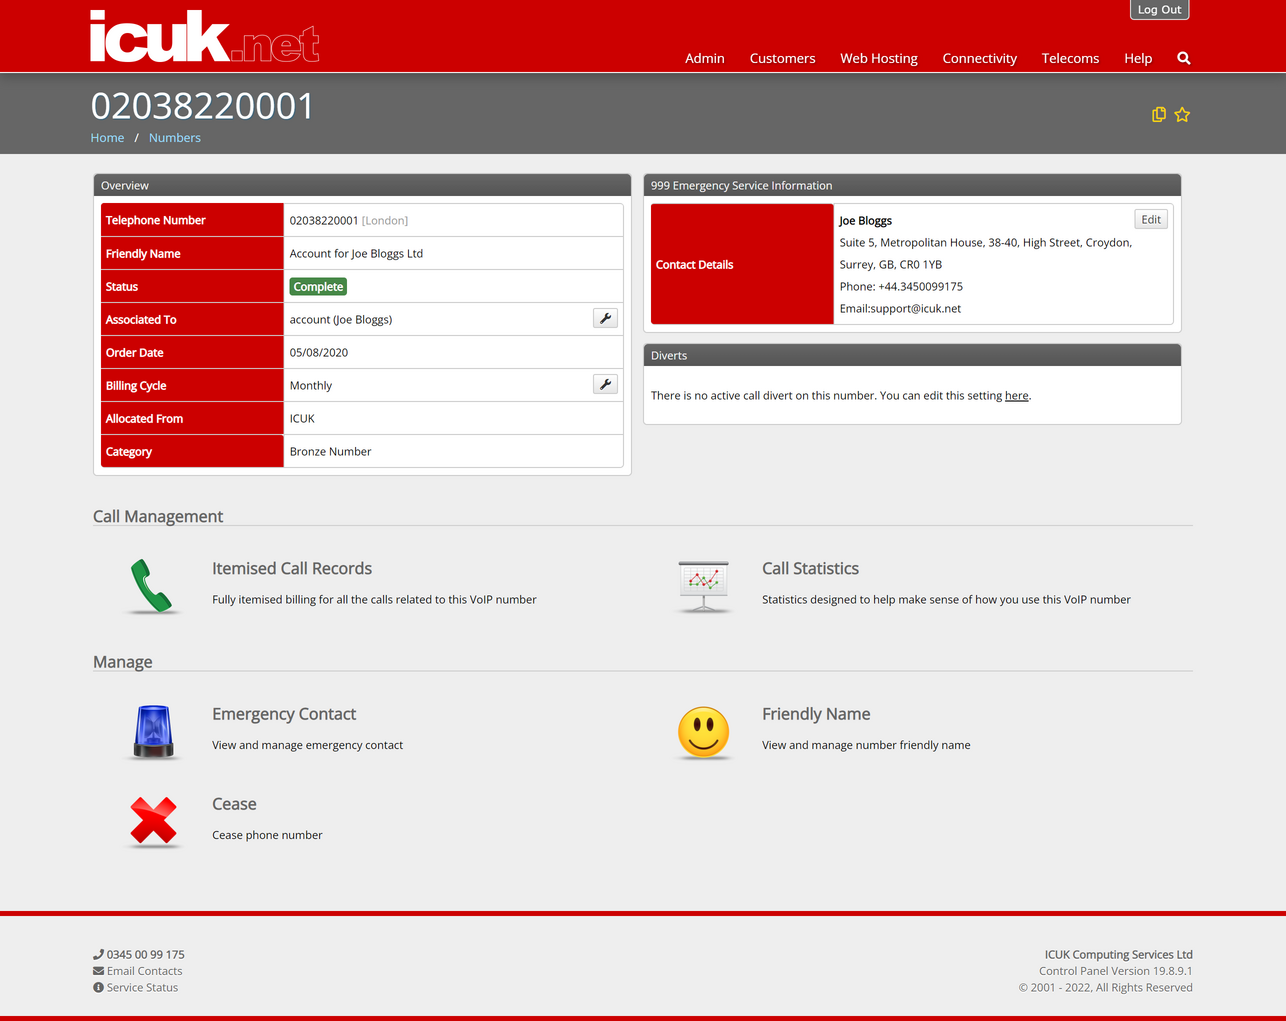This screenshot has width=1286, height=1021.
Task: Click '999 Emergency Service Information' panel header
Action: 912,185
